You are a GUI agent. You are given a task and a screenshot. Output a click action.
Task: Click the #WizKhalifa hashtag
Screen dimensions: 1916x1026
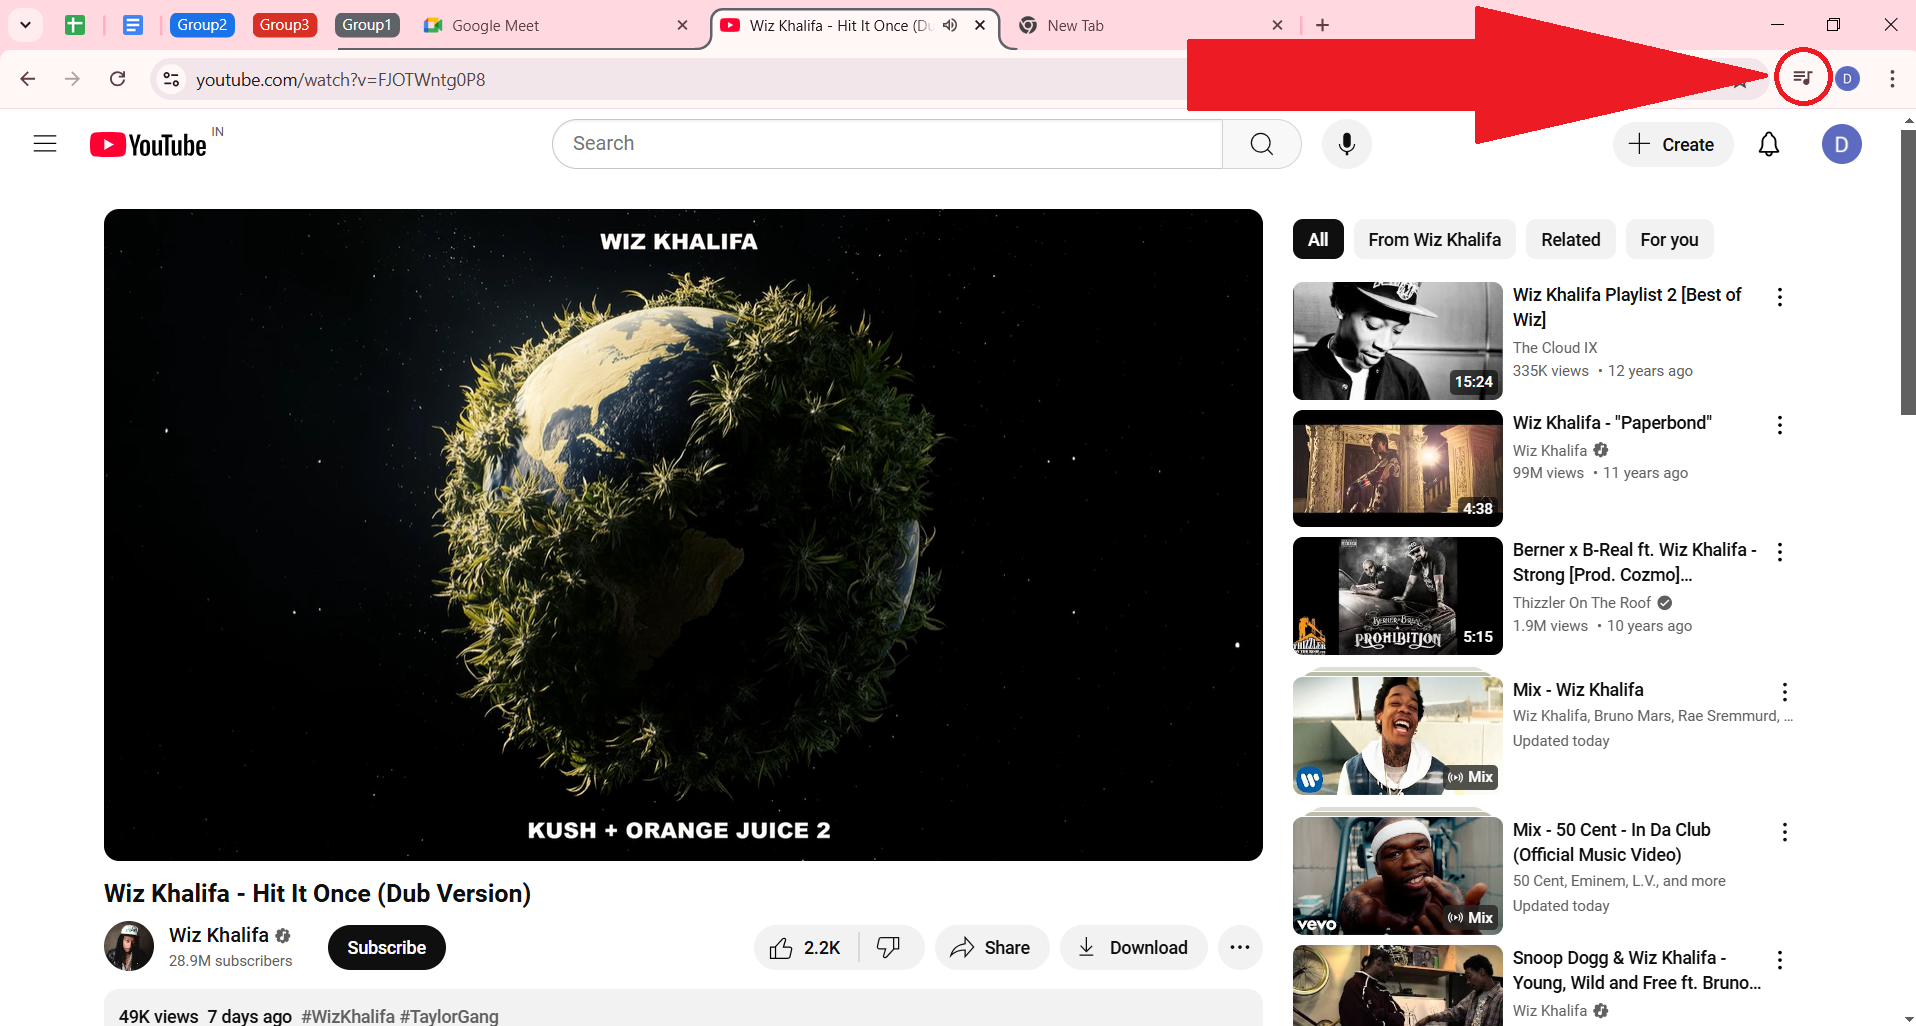click(x=348, y=1016)
